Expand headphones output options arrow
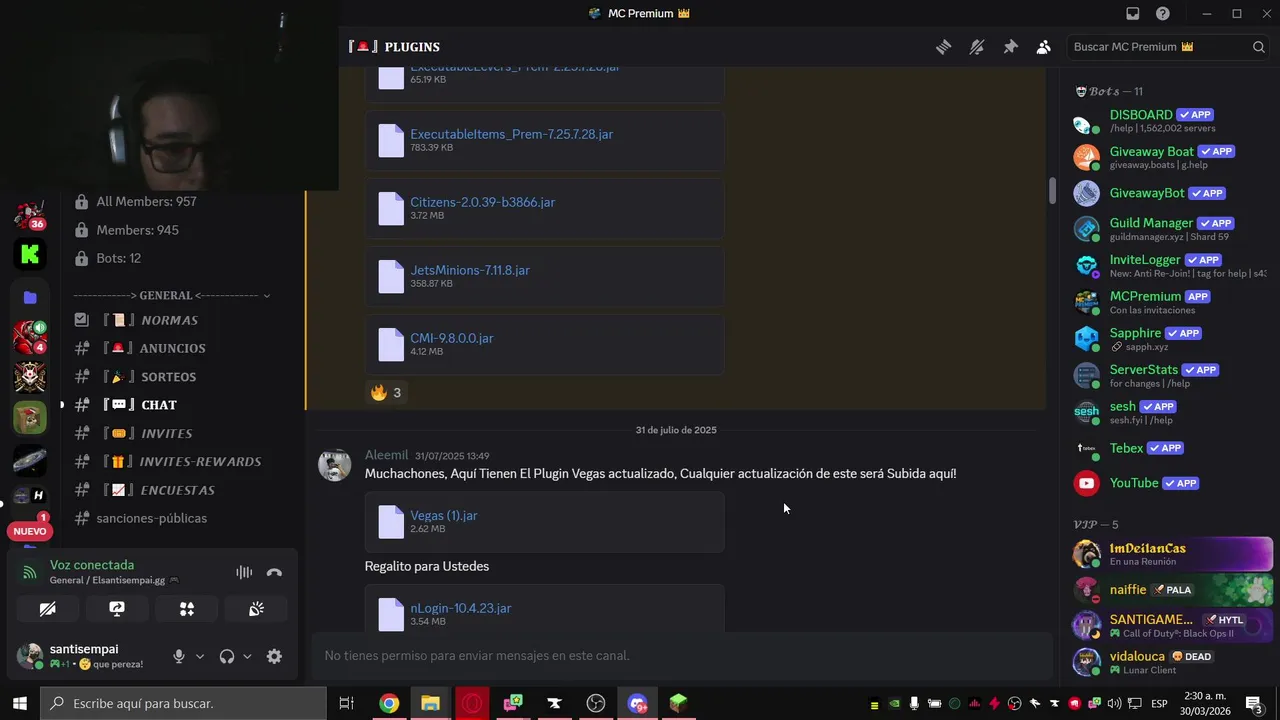 [248, 656]
